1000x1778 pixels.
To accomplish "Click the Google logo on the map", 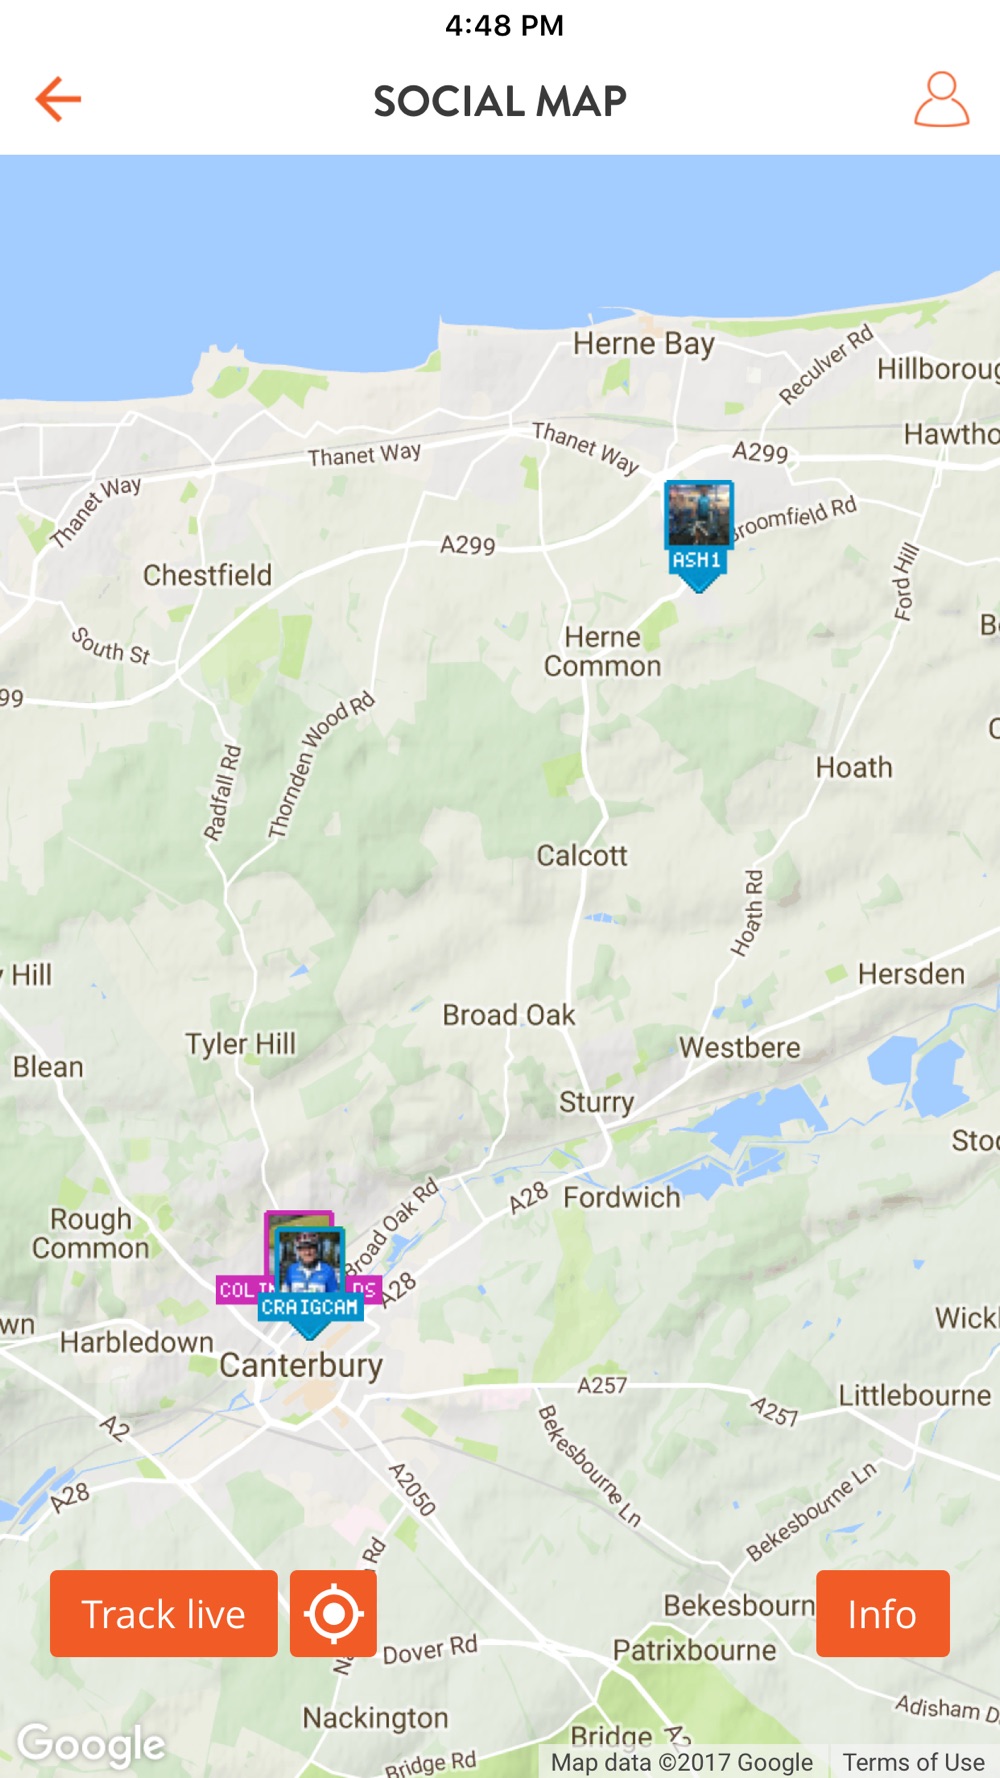I will [x=91, y=1744].
